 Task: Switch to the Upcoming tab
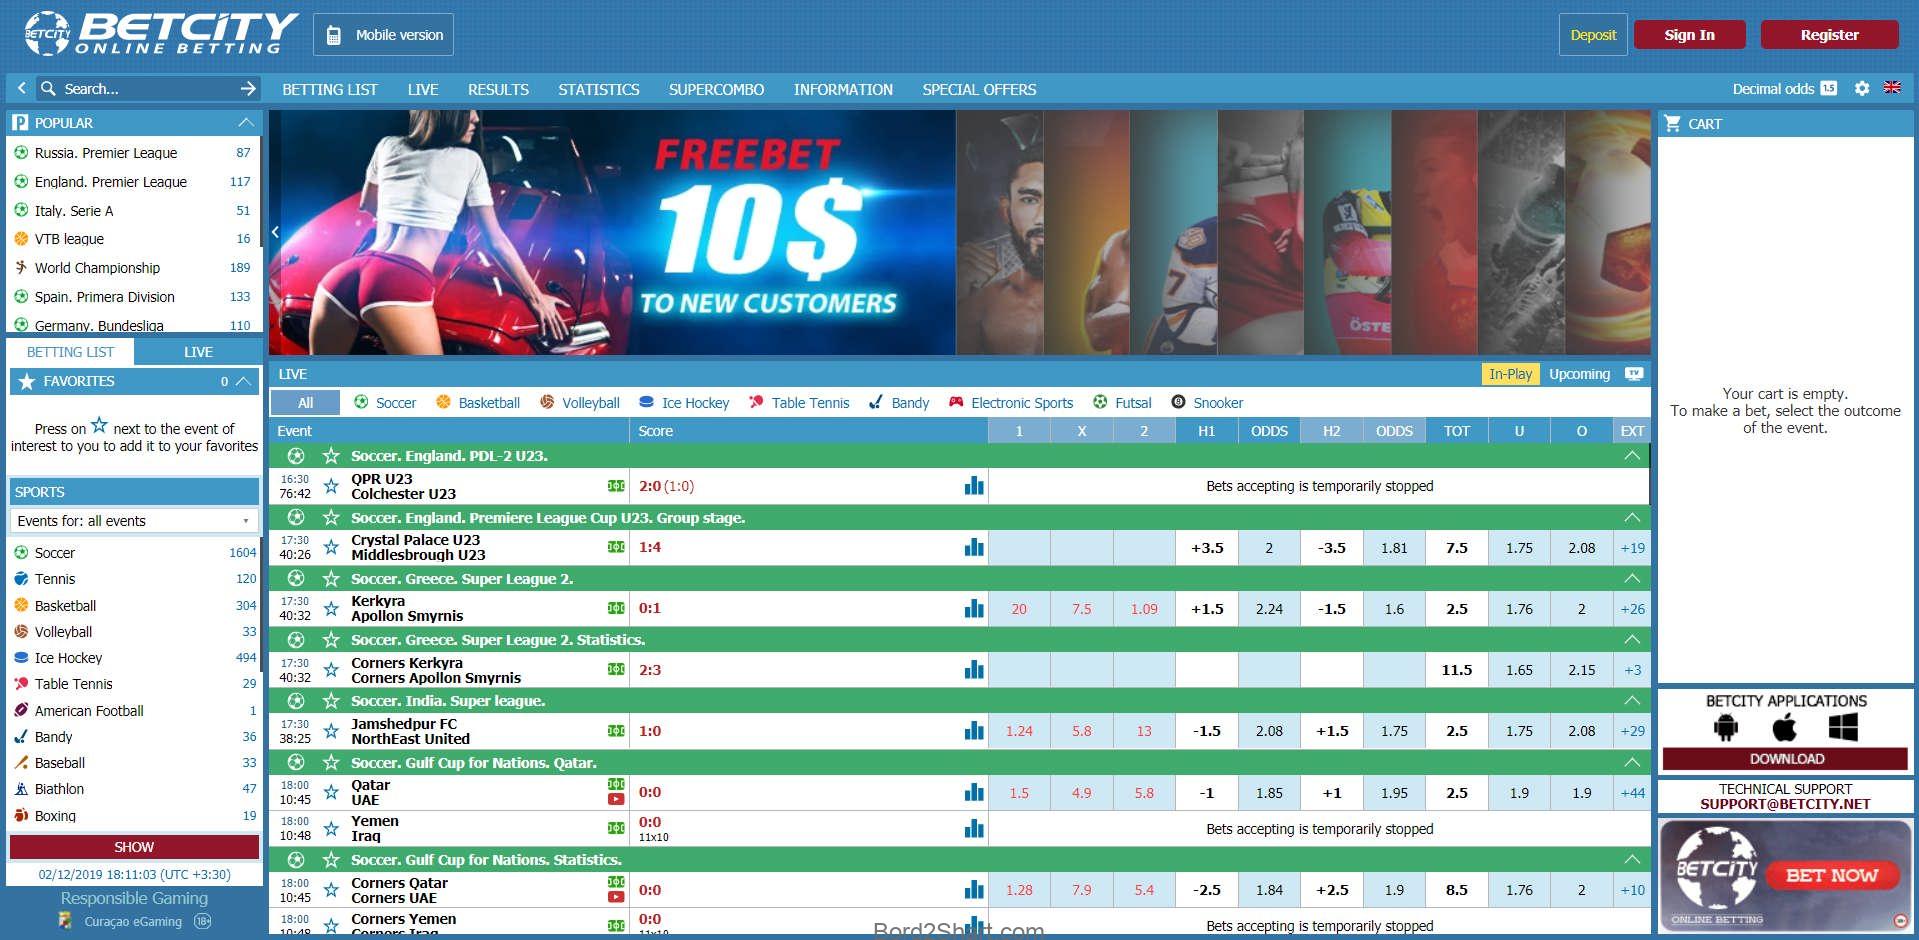tap(1579, 374)
